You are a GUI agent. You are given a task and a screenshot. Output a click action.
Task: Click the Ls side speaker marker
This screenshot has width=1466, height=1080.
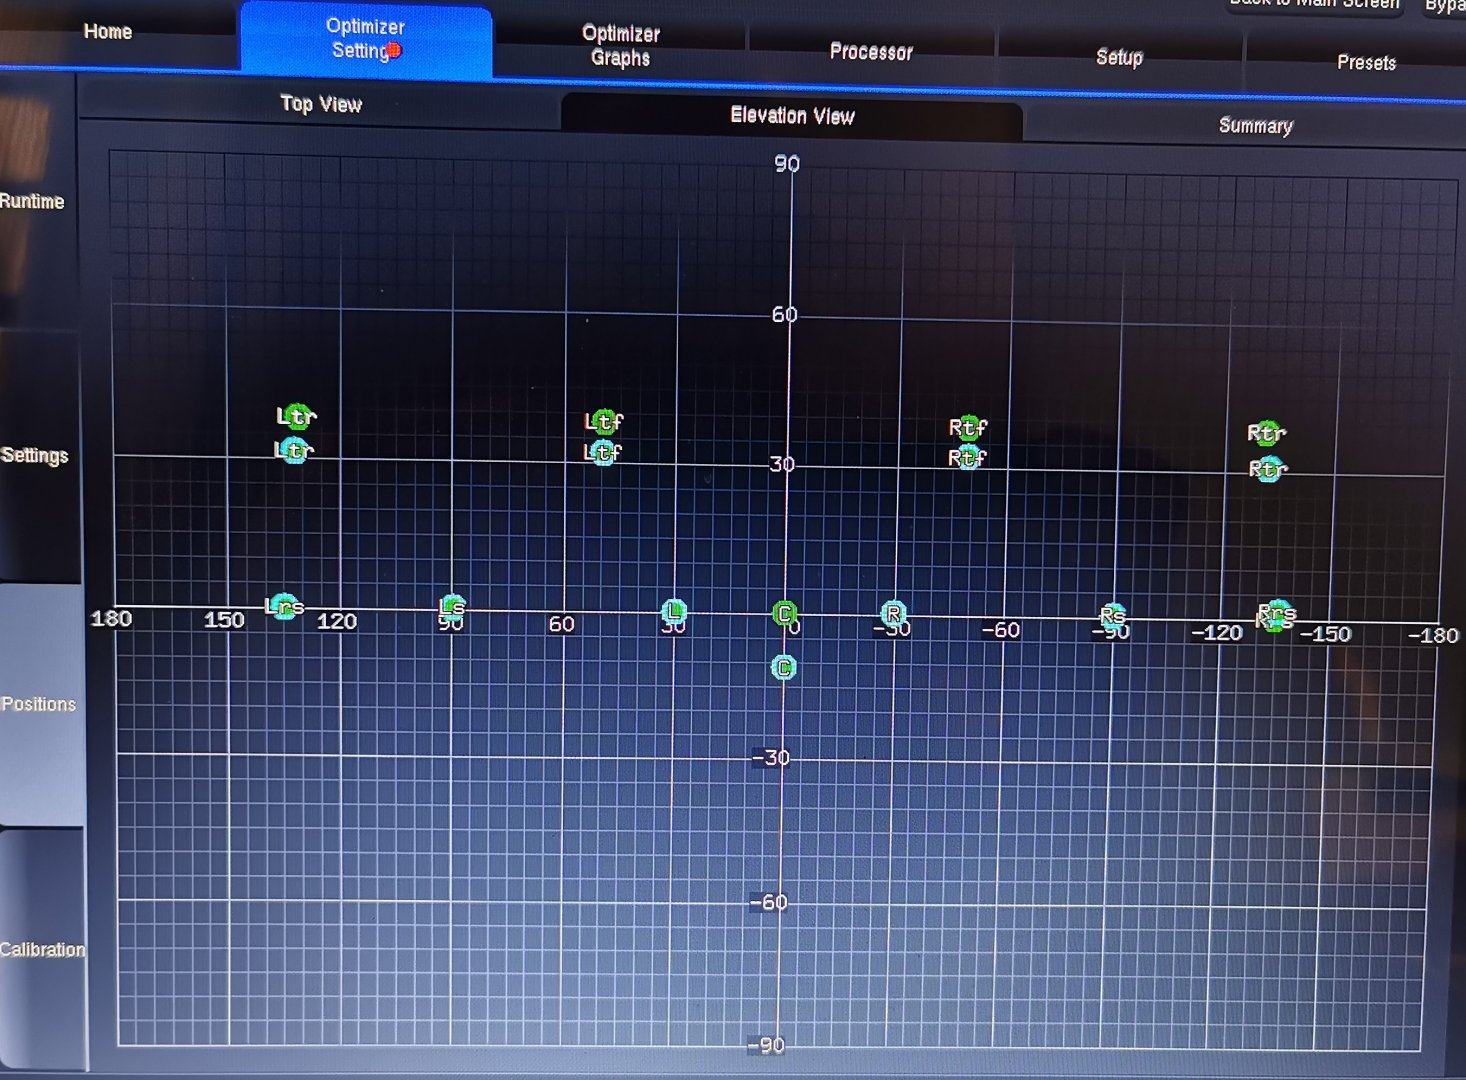pyautogui.click(x=453, y=606)
